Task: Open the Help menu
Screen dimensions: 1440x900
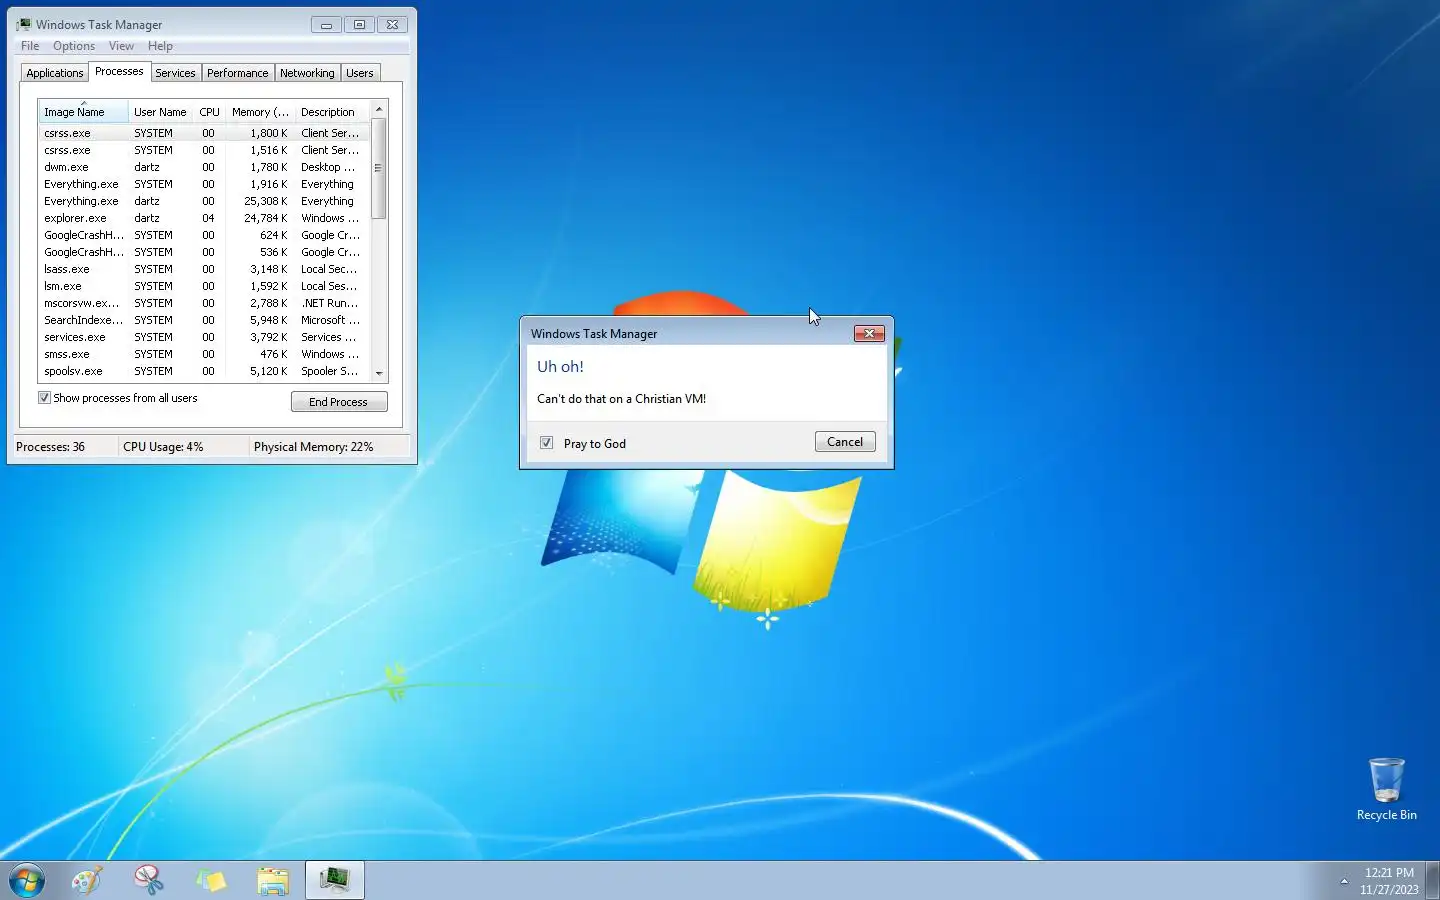Action: coord(160,46)
